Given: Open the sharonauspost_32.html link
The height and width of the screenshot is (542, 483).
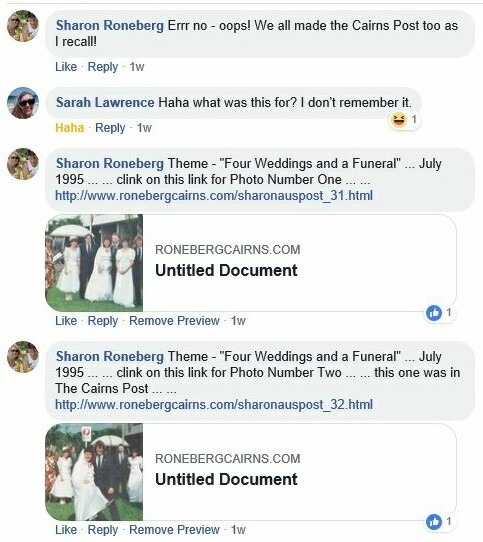Looking at the screenshot, I should (x=214, y=404).
